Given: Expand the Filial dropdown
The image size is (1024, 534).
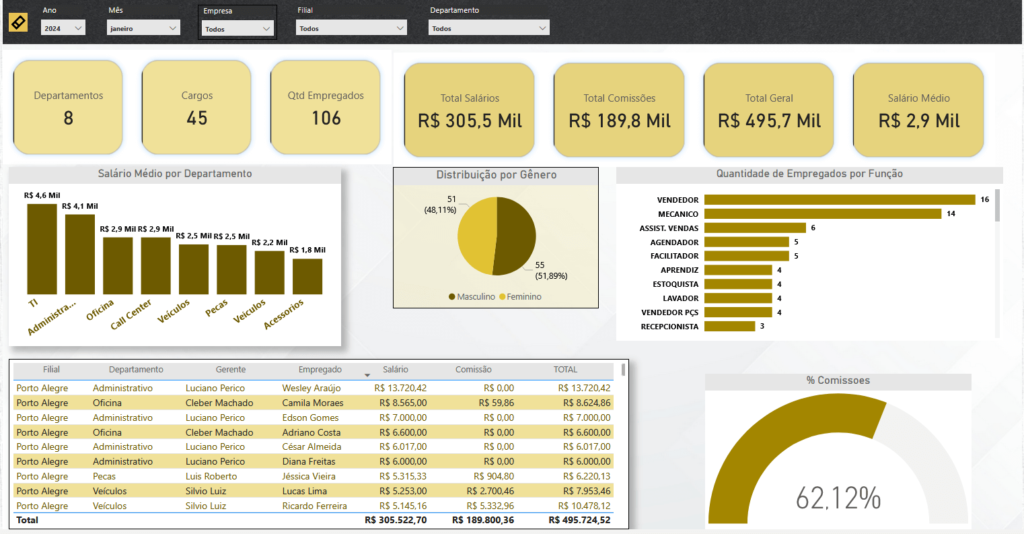Looking at the screenshot, I should pos(351,28).
